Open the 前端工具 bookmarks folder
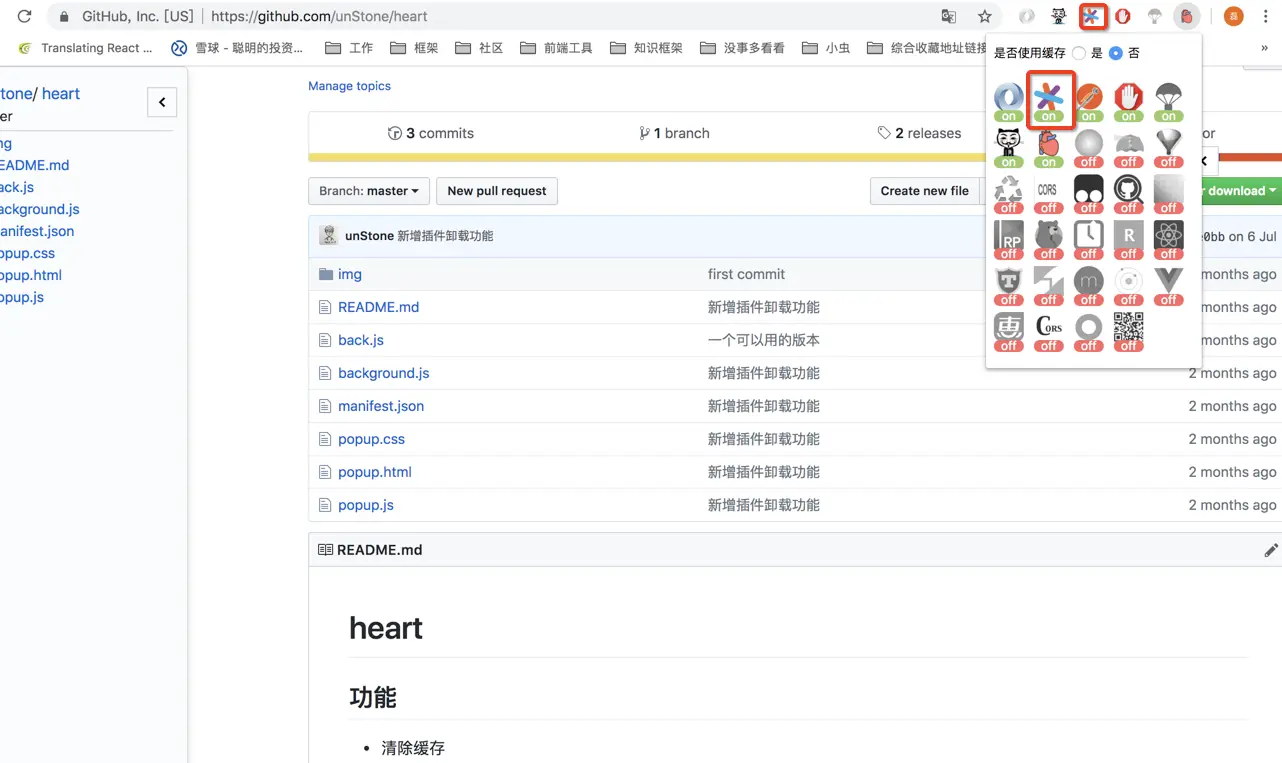This screenshot has height=763, width=1282. point(557,48)
